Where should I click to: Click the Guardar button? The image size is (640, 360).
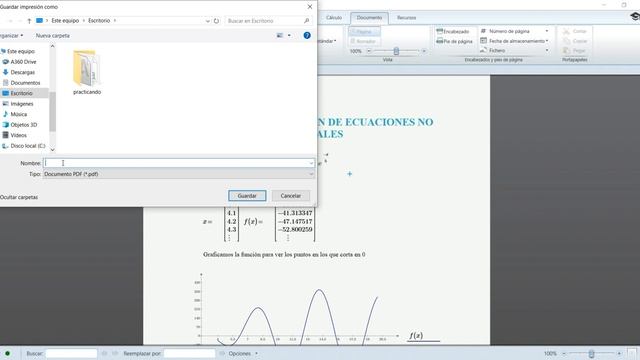pyautogui.click(x=247, y=196)
